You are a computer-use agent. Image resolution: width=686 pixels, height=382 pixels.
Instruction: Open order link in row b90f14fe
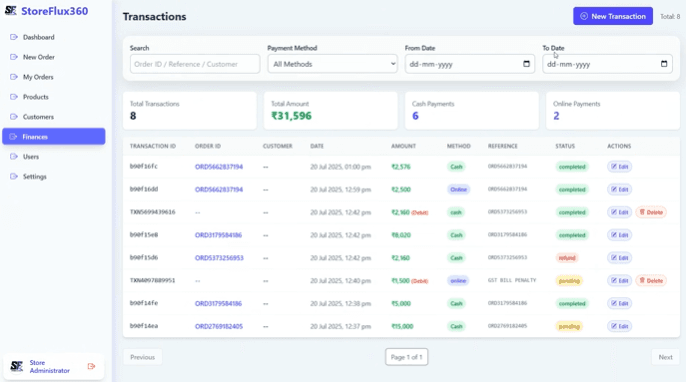pos(218,303)
